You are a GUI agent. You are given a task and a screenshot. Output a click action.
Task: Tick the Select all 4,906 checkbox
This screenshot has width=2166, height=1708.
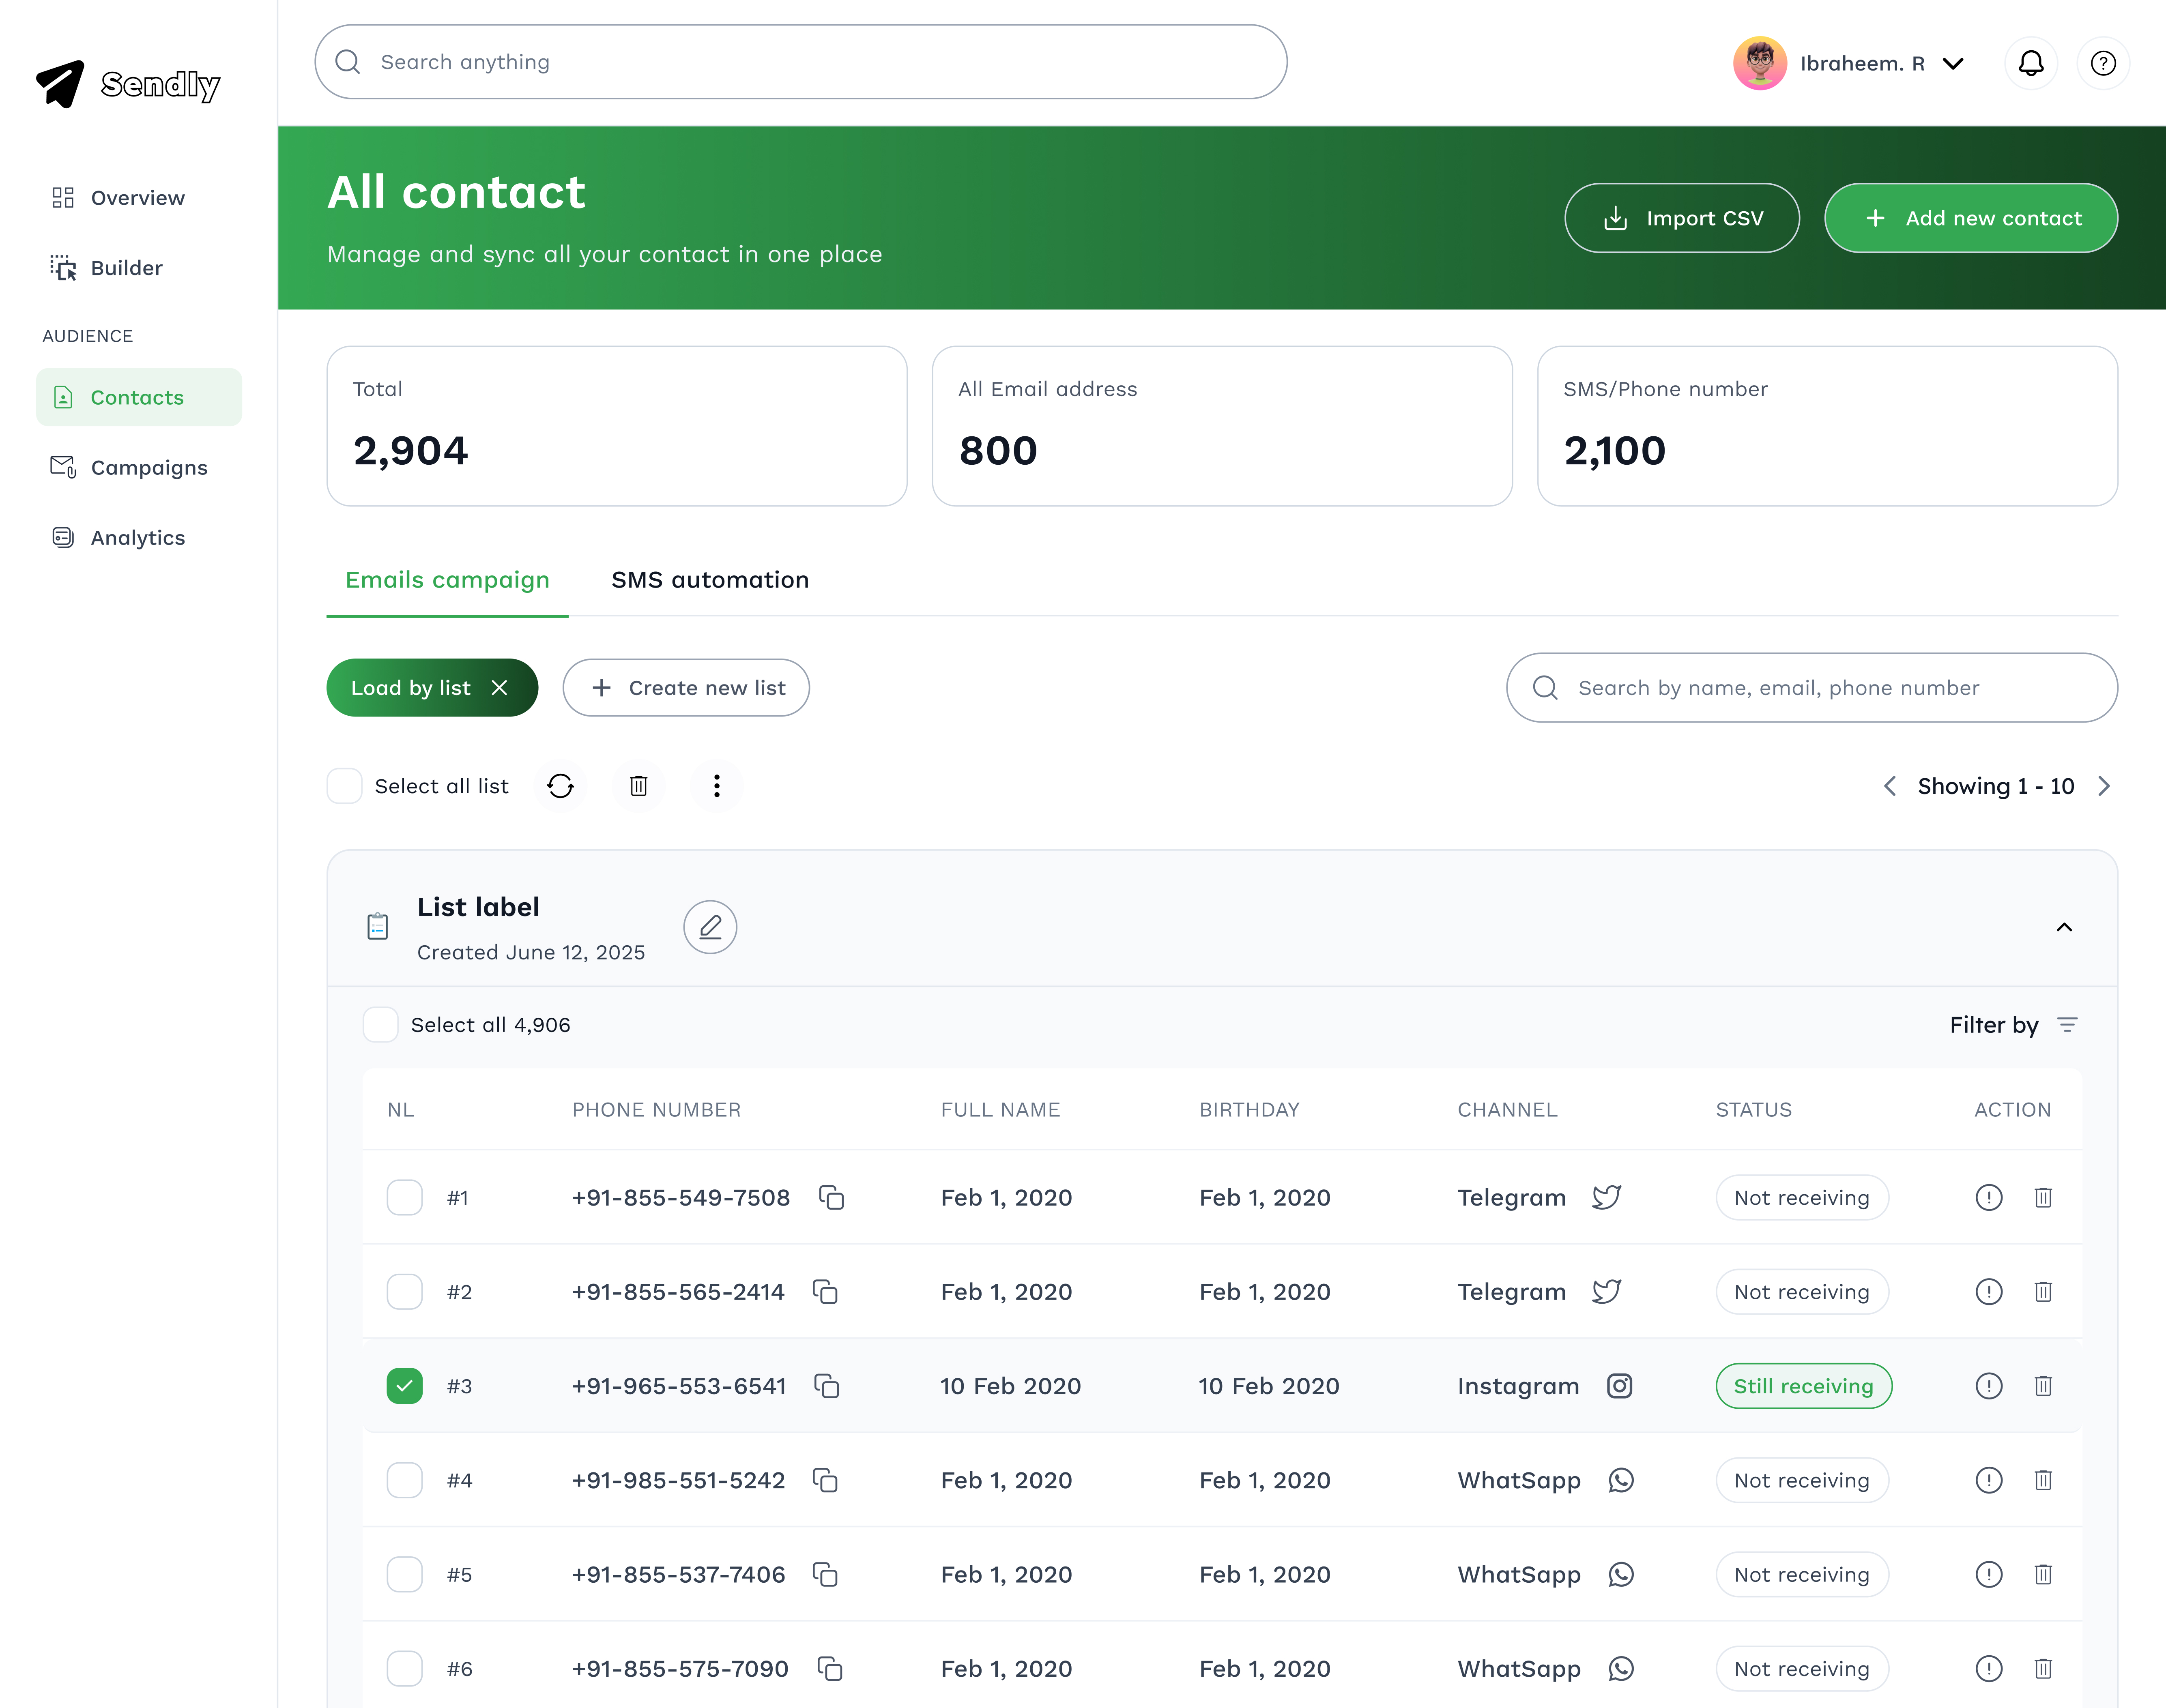[381, 1025]
